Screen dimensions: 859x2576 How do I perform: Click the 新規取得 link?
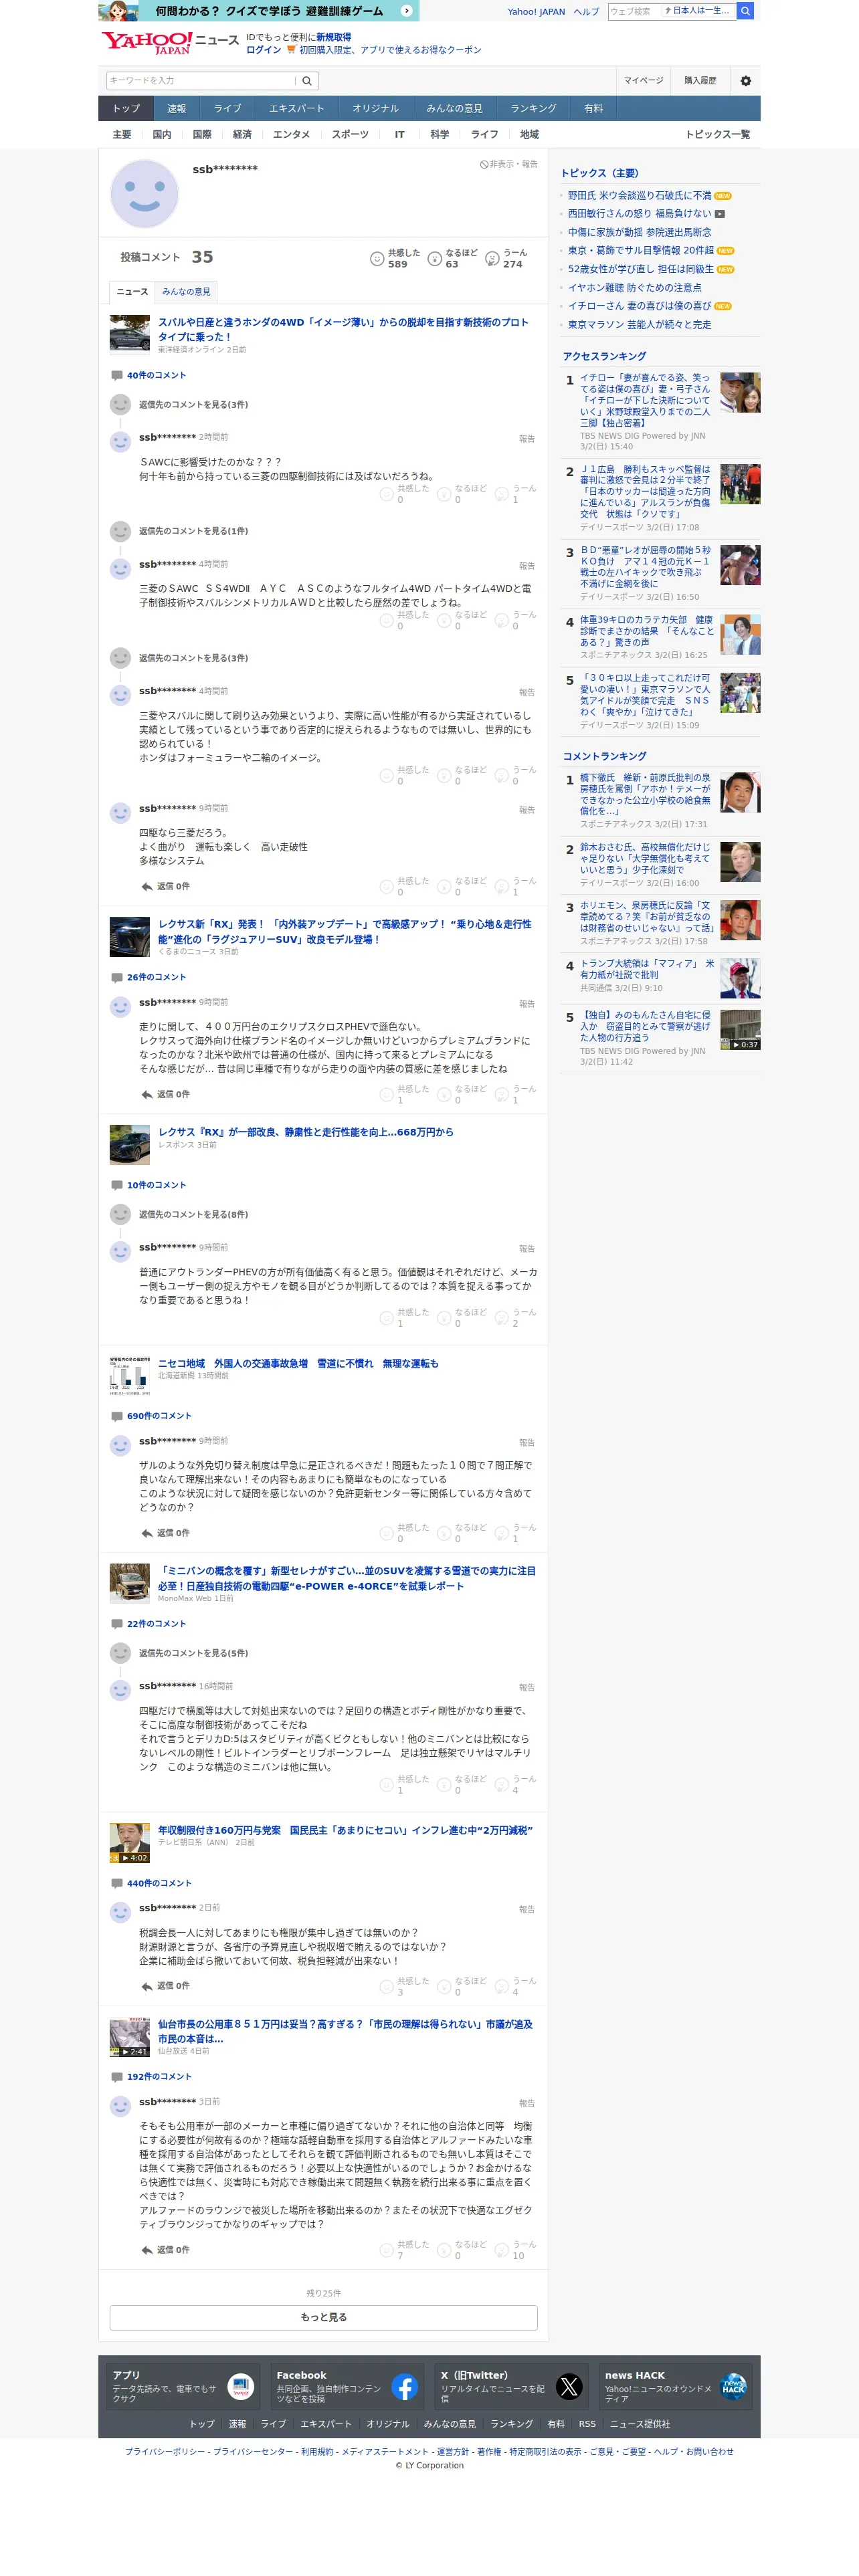(333, 37)
